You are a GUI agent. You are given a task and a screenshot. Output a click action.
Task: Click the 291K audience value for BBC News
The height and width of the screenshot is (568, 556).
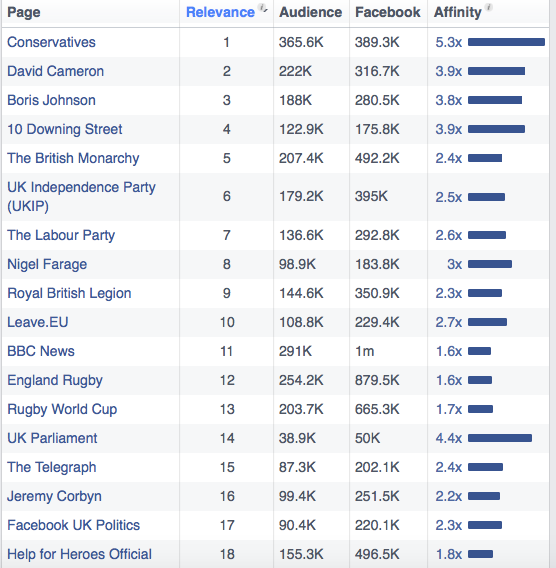pyautogui.click(x=295, y=351)
